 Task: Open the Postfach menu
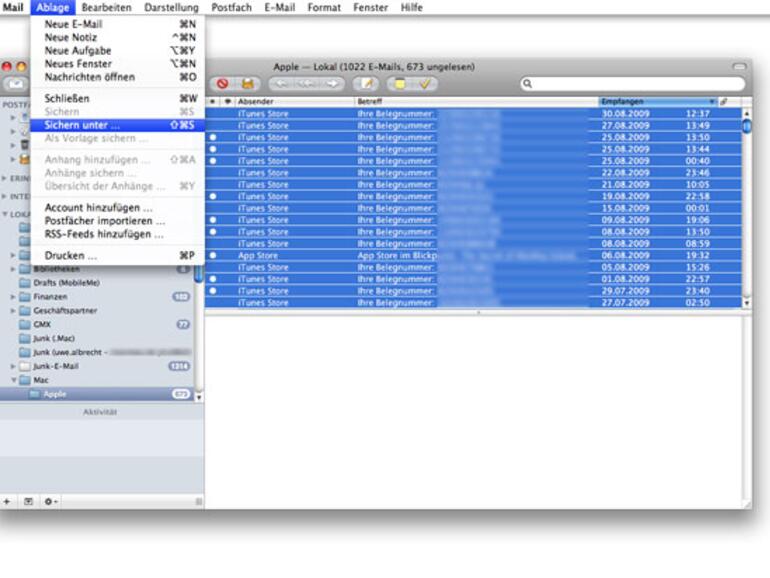[x=231, y=7]
